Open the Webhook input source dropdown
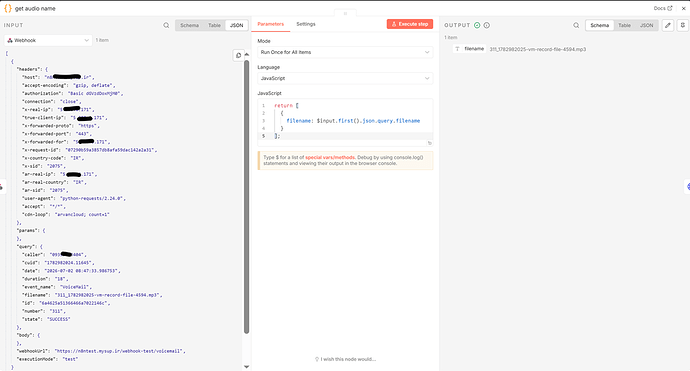 (48, 40)
